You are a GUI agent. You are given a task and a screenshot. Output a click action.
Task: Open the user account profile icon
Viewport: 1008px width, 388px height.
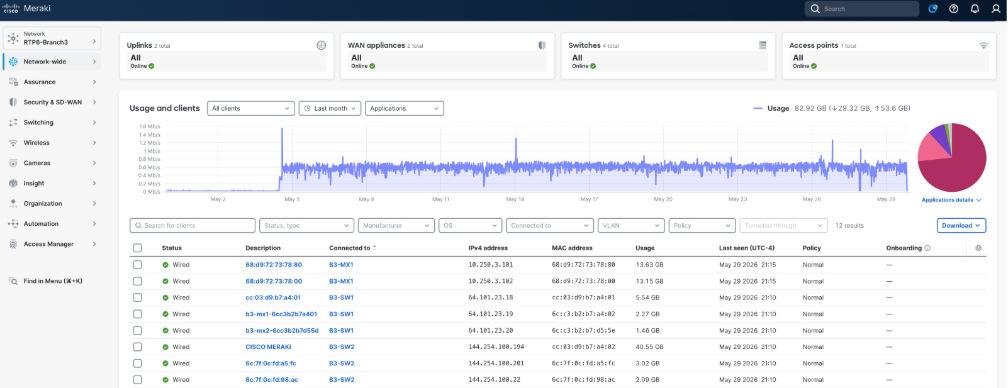coord(996,9)
